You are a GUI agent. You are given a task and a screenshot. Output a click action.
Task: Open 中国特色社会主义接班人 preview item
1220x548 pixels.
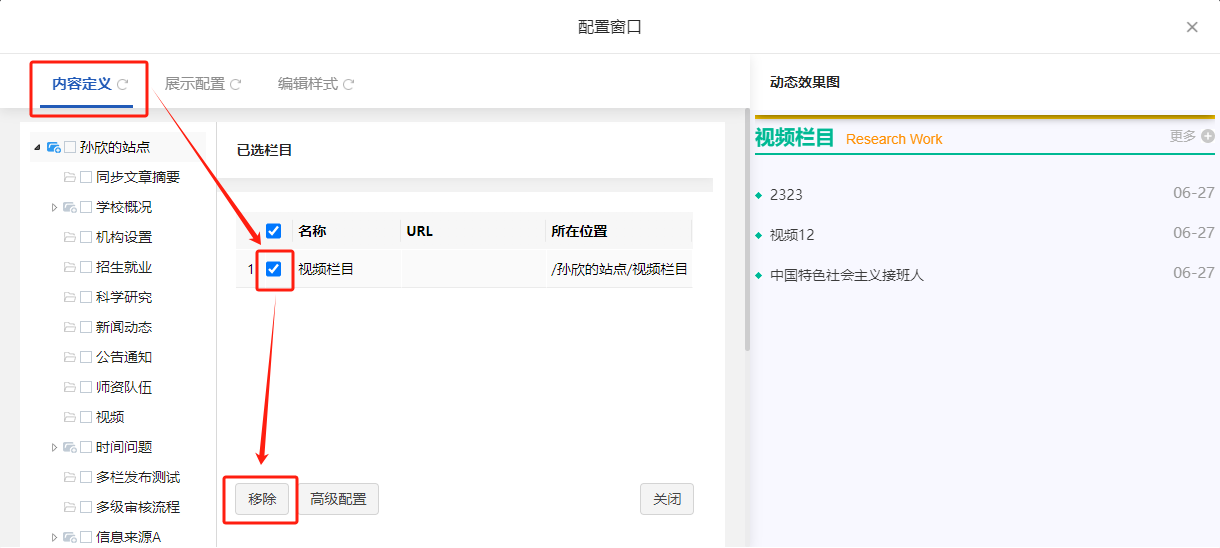tap(847, 275)
